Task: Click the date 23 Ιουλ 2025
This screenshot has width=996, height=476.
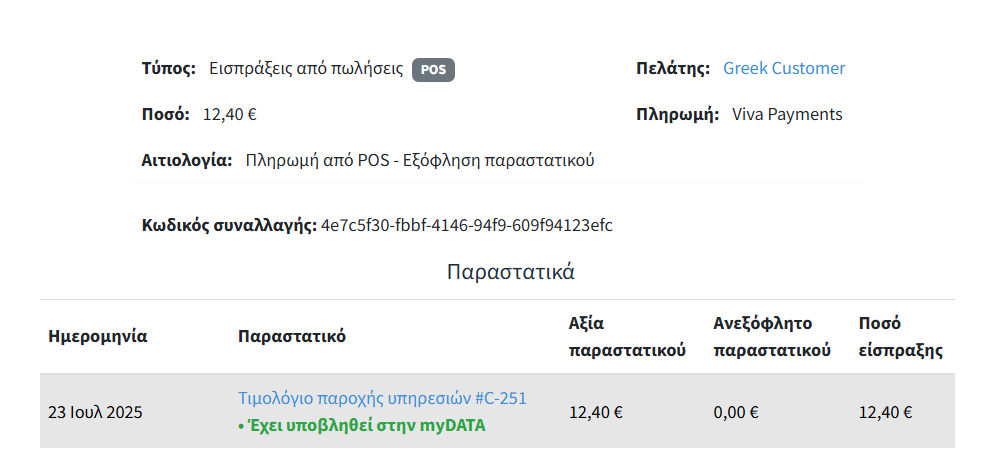Action: click(96, 411)
